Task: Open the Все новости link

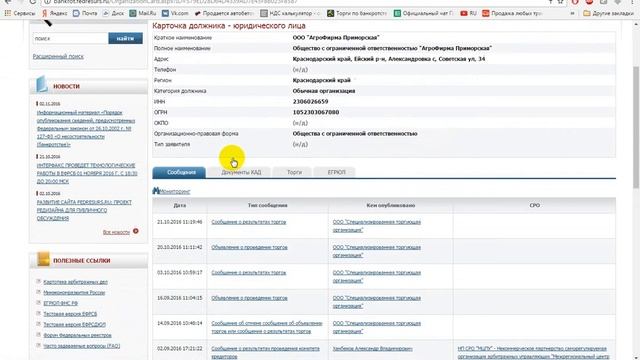Action: [x=116, y=232]
